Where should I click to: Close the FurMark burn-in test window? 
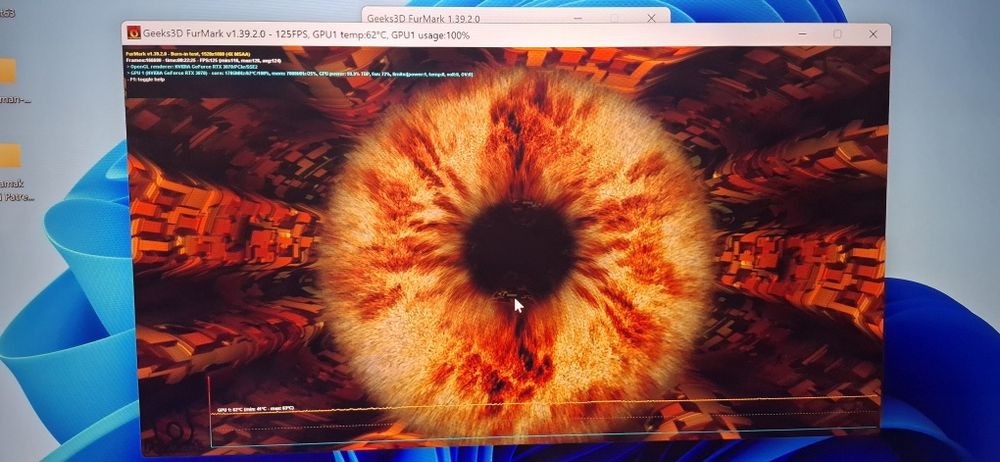click(872, 34)
